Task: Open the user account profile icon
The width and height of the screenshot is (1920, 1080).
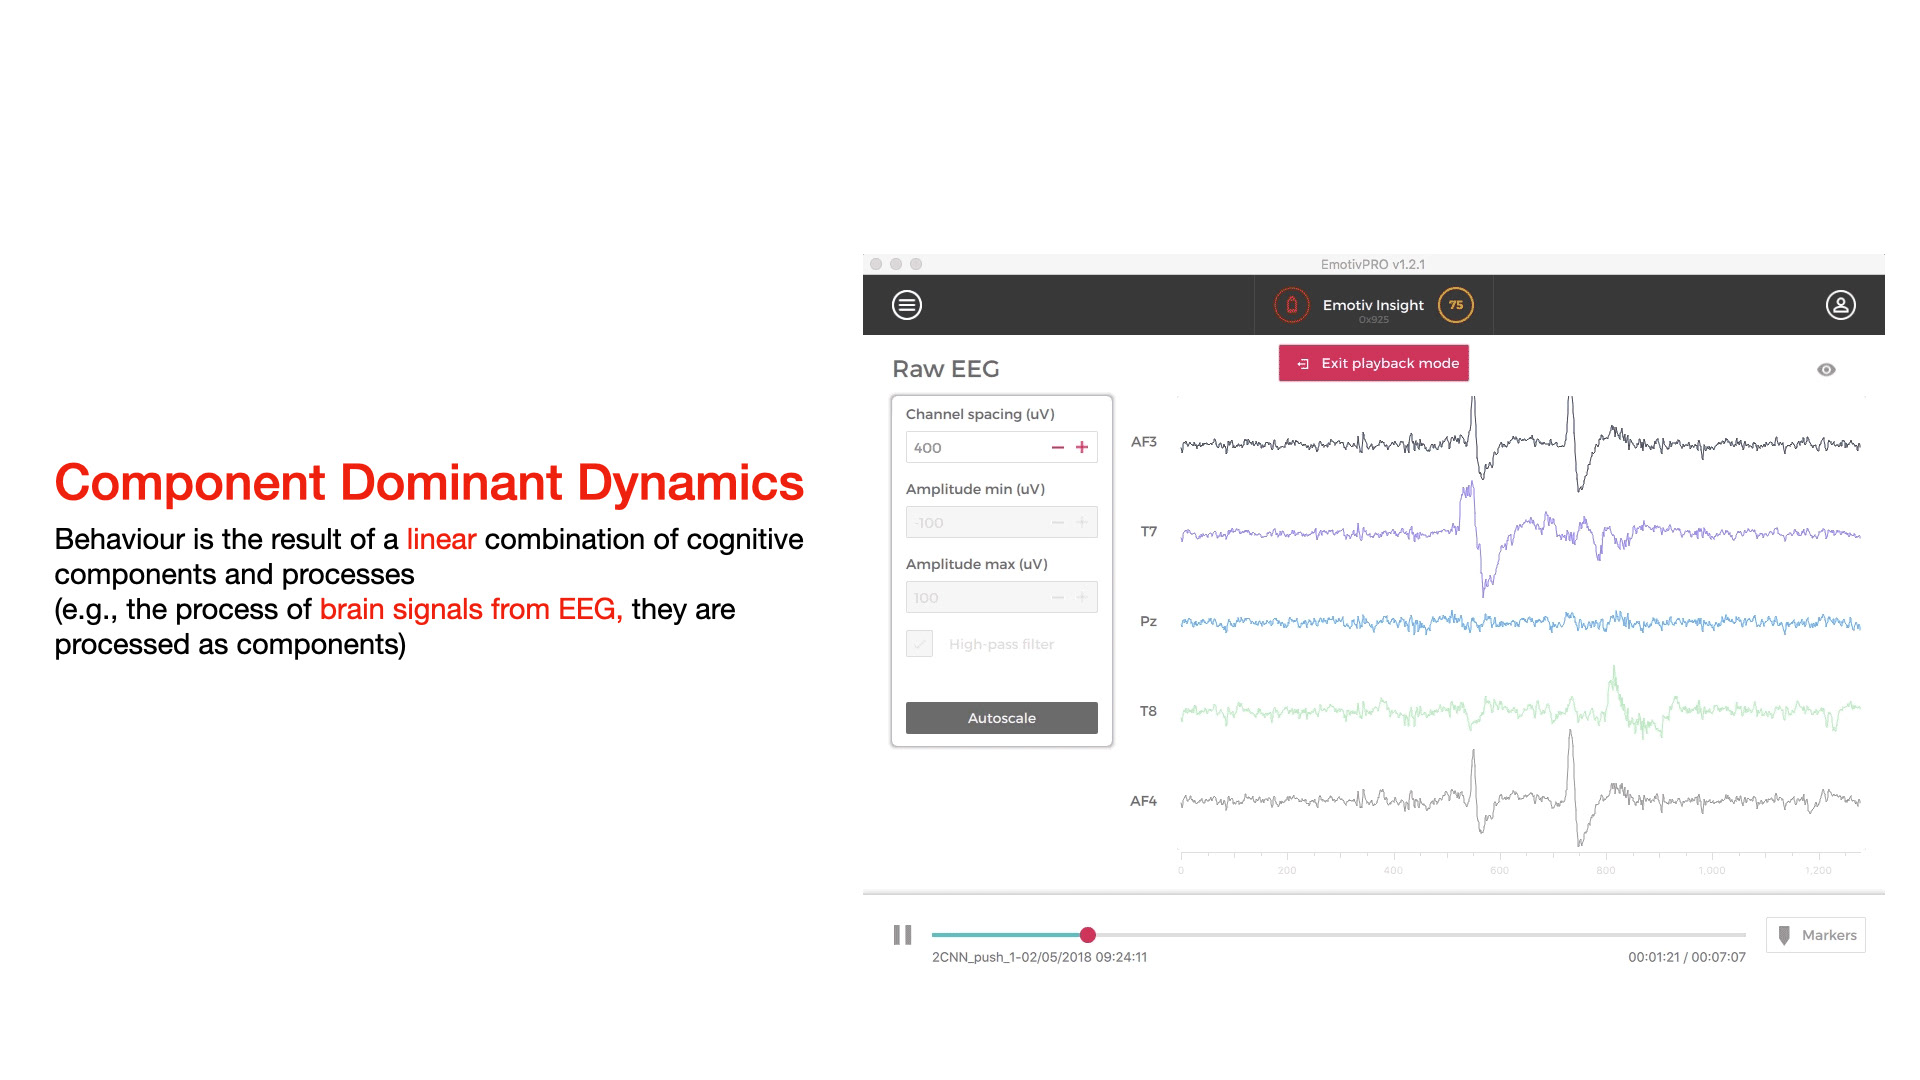Action: click(x=1840, y=305)
